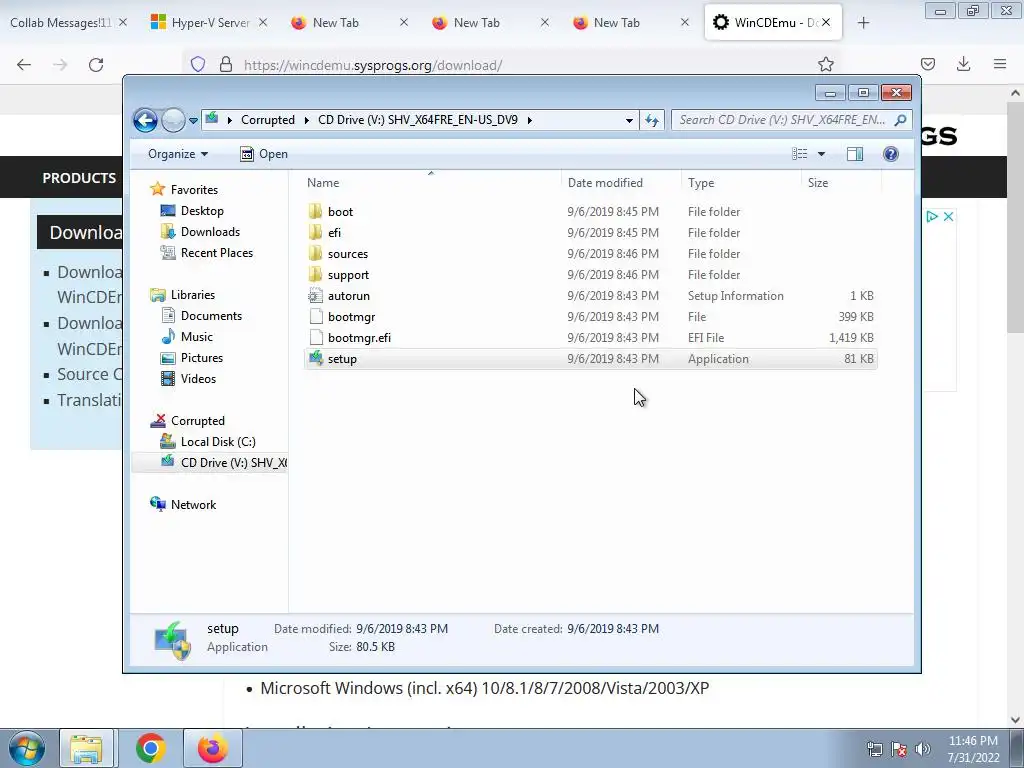Click the CD Drive (V:) breadcrumb segment
Screen dimensions: 1024x768
tap(418, 120)
